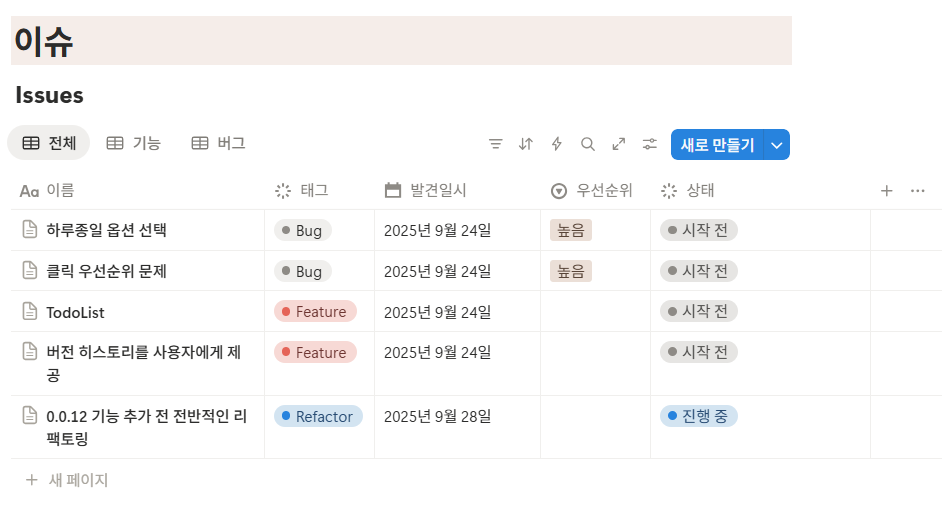This screenshot has width=951, height=505.
Task: Click Feature tag of 버전 히스토리 row
Action: (315, 353)
